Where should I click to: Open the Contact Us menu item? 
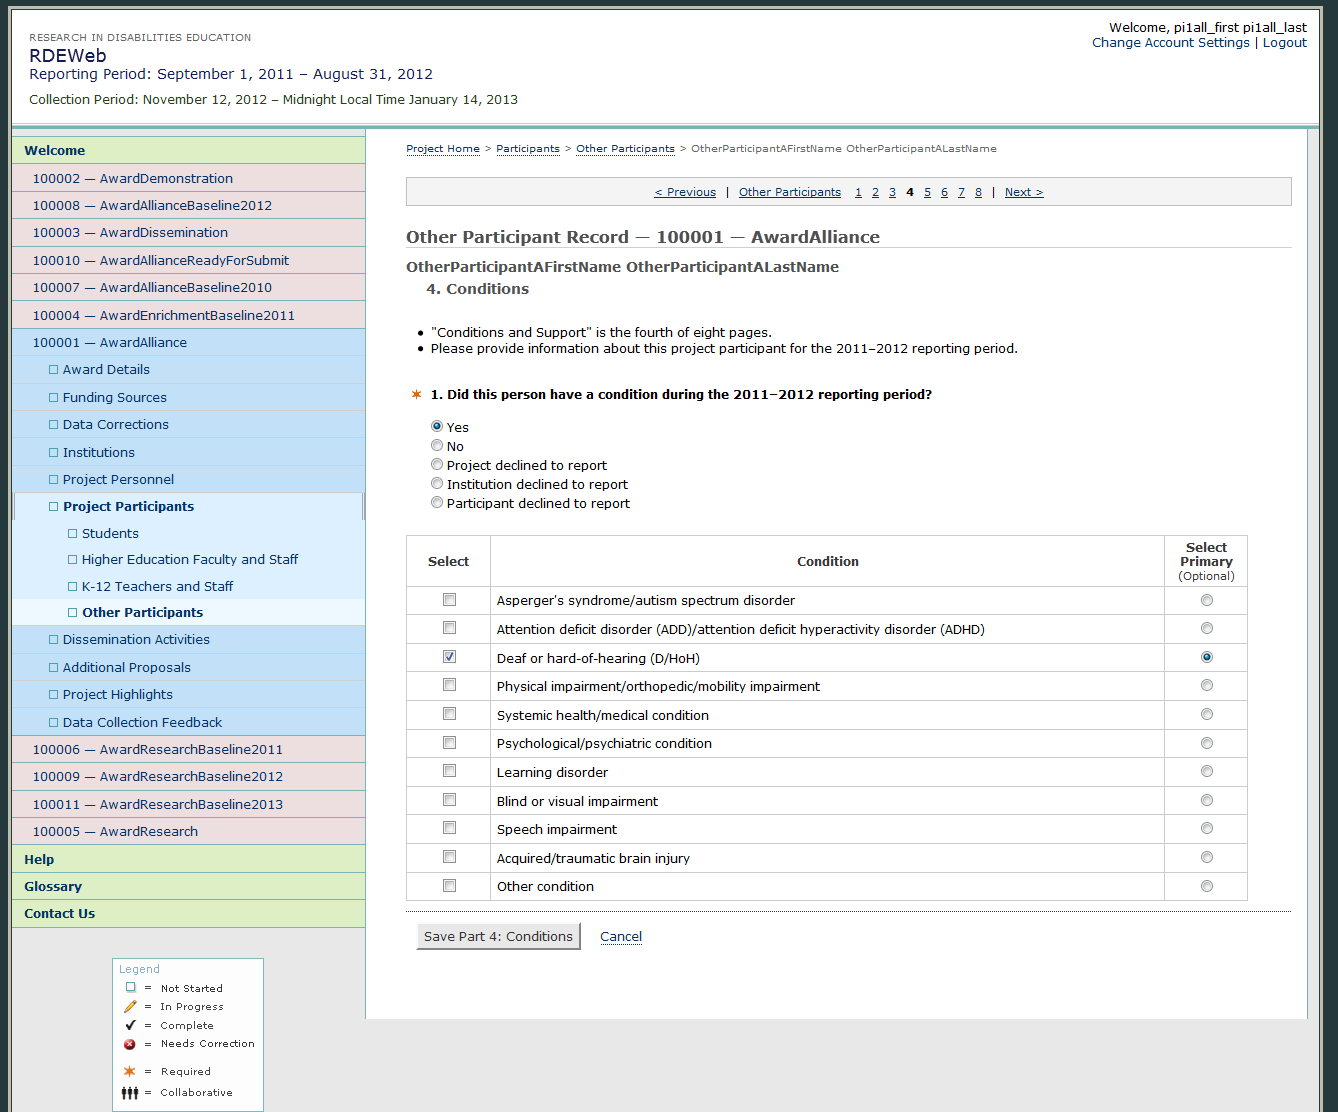click(x=60, y=913)
